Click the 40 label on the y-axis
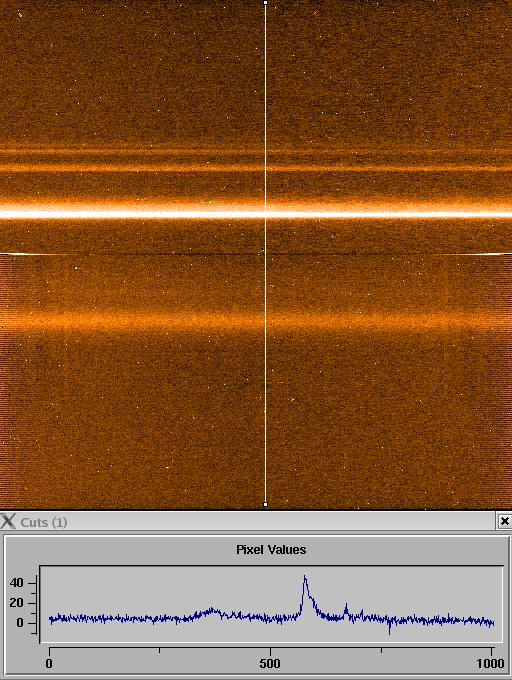The height and width of the screenshot is (680, 512). 16,583
